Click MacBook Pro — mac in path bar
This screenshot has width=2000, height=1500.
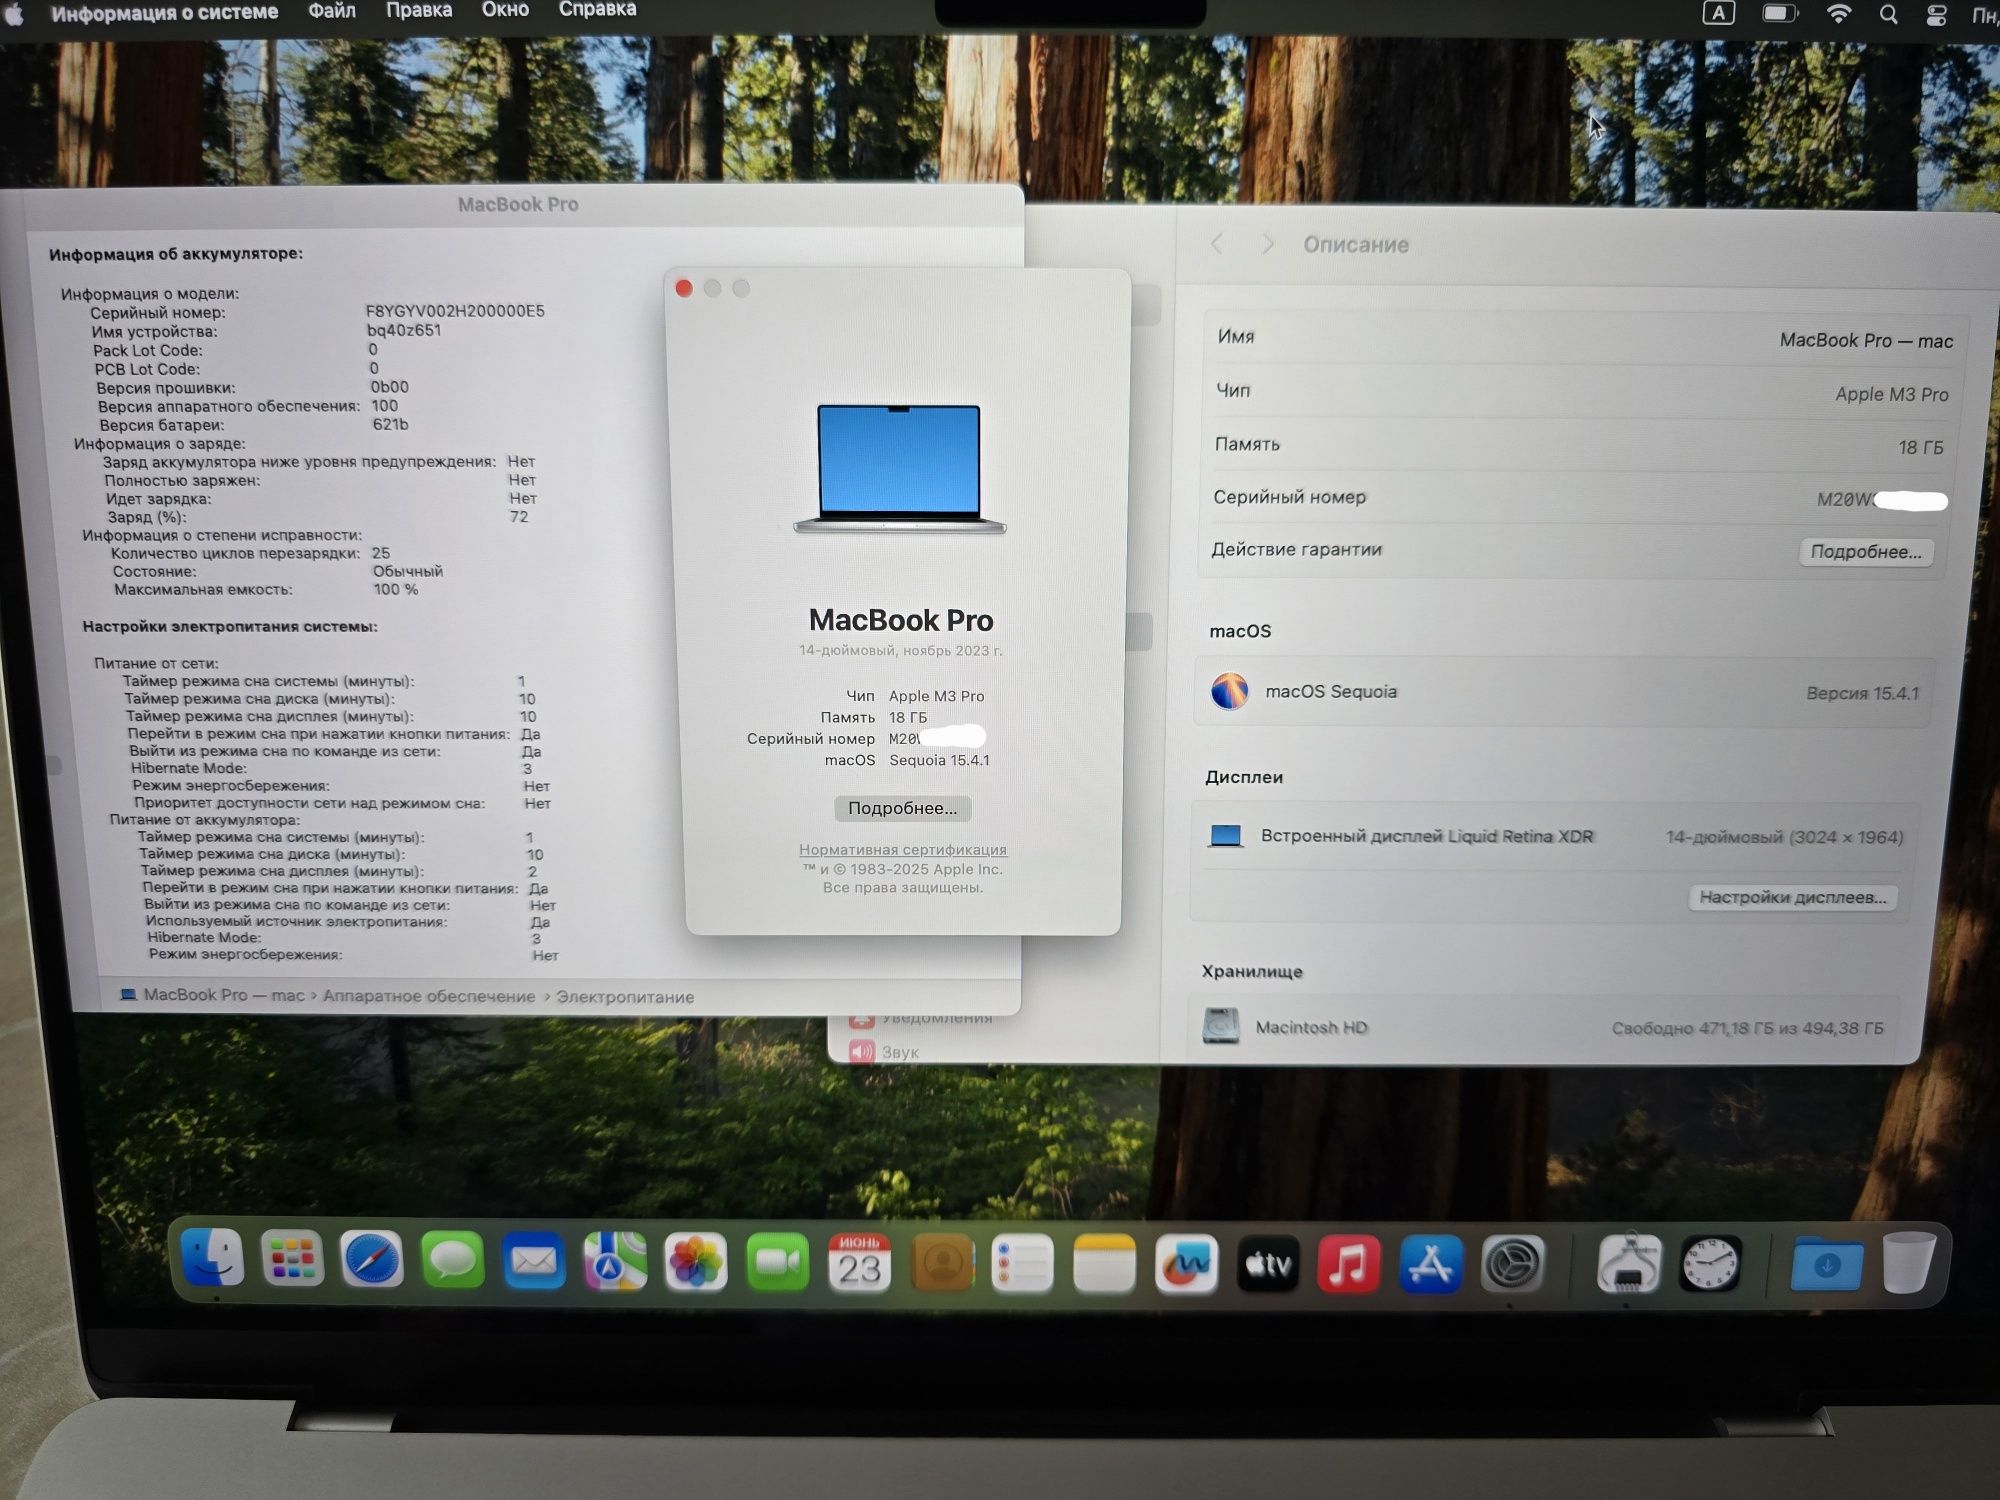[x=212, y=995]
